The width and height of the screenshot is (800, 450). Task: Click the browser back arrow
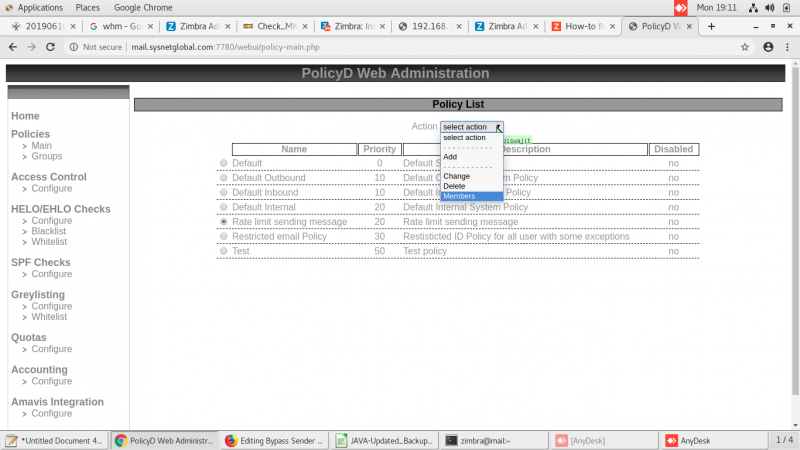[13, 47]
